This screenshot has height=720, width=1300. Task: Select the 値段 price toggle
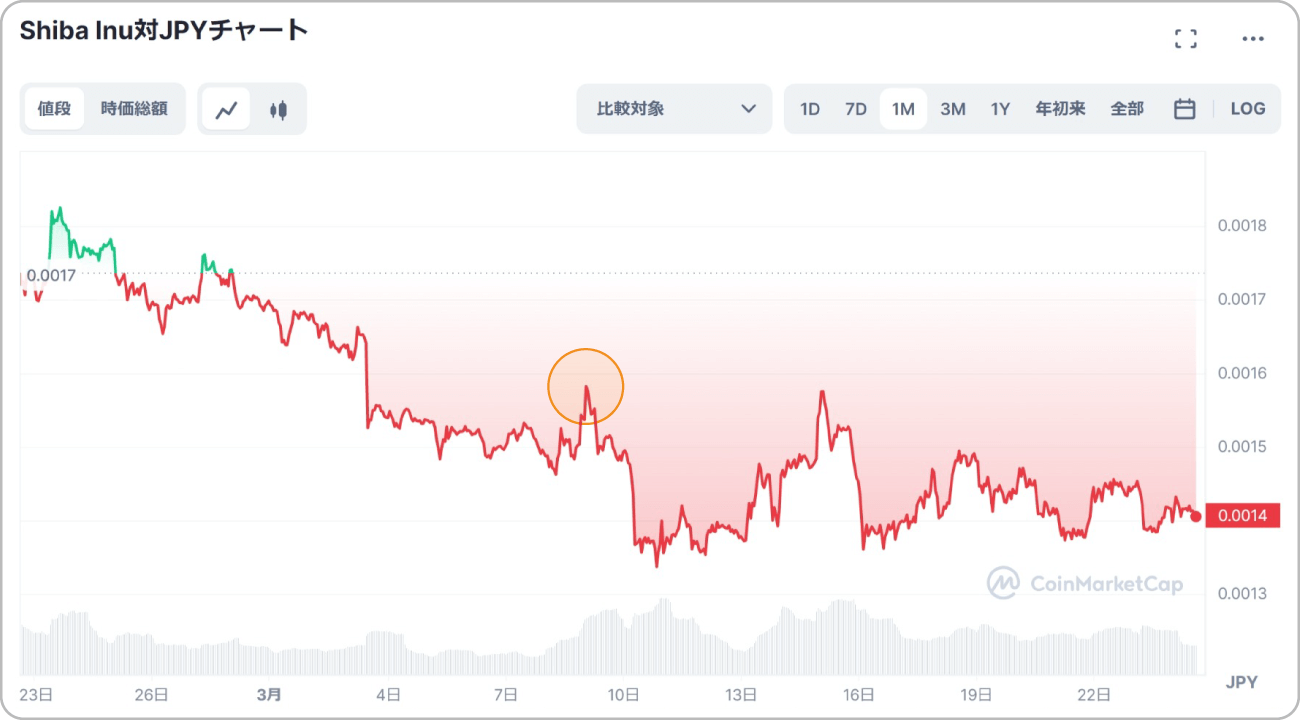pos(54,109)
